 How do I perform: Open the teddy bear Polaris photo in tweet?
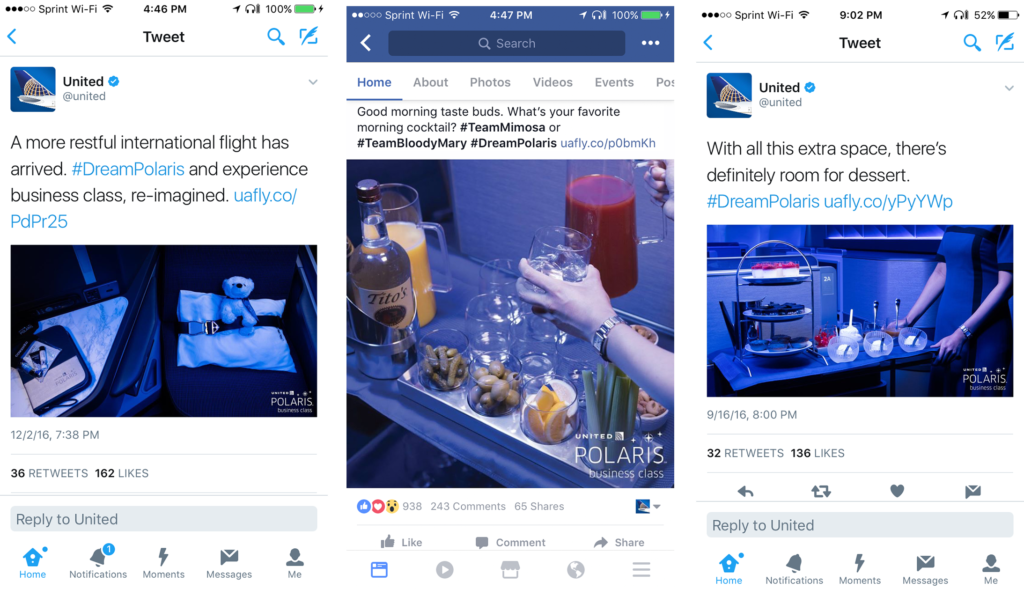[x=164, y=331]
